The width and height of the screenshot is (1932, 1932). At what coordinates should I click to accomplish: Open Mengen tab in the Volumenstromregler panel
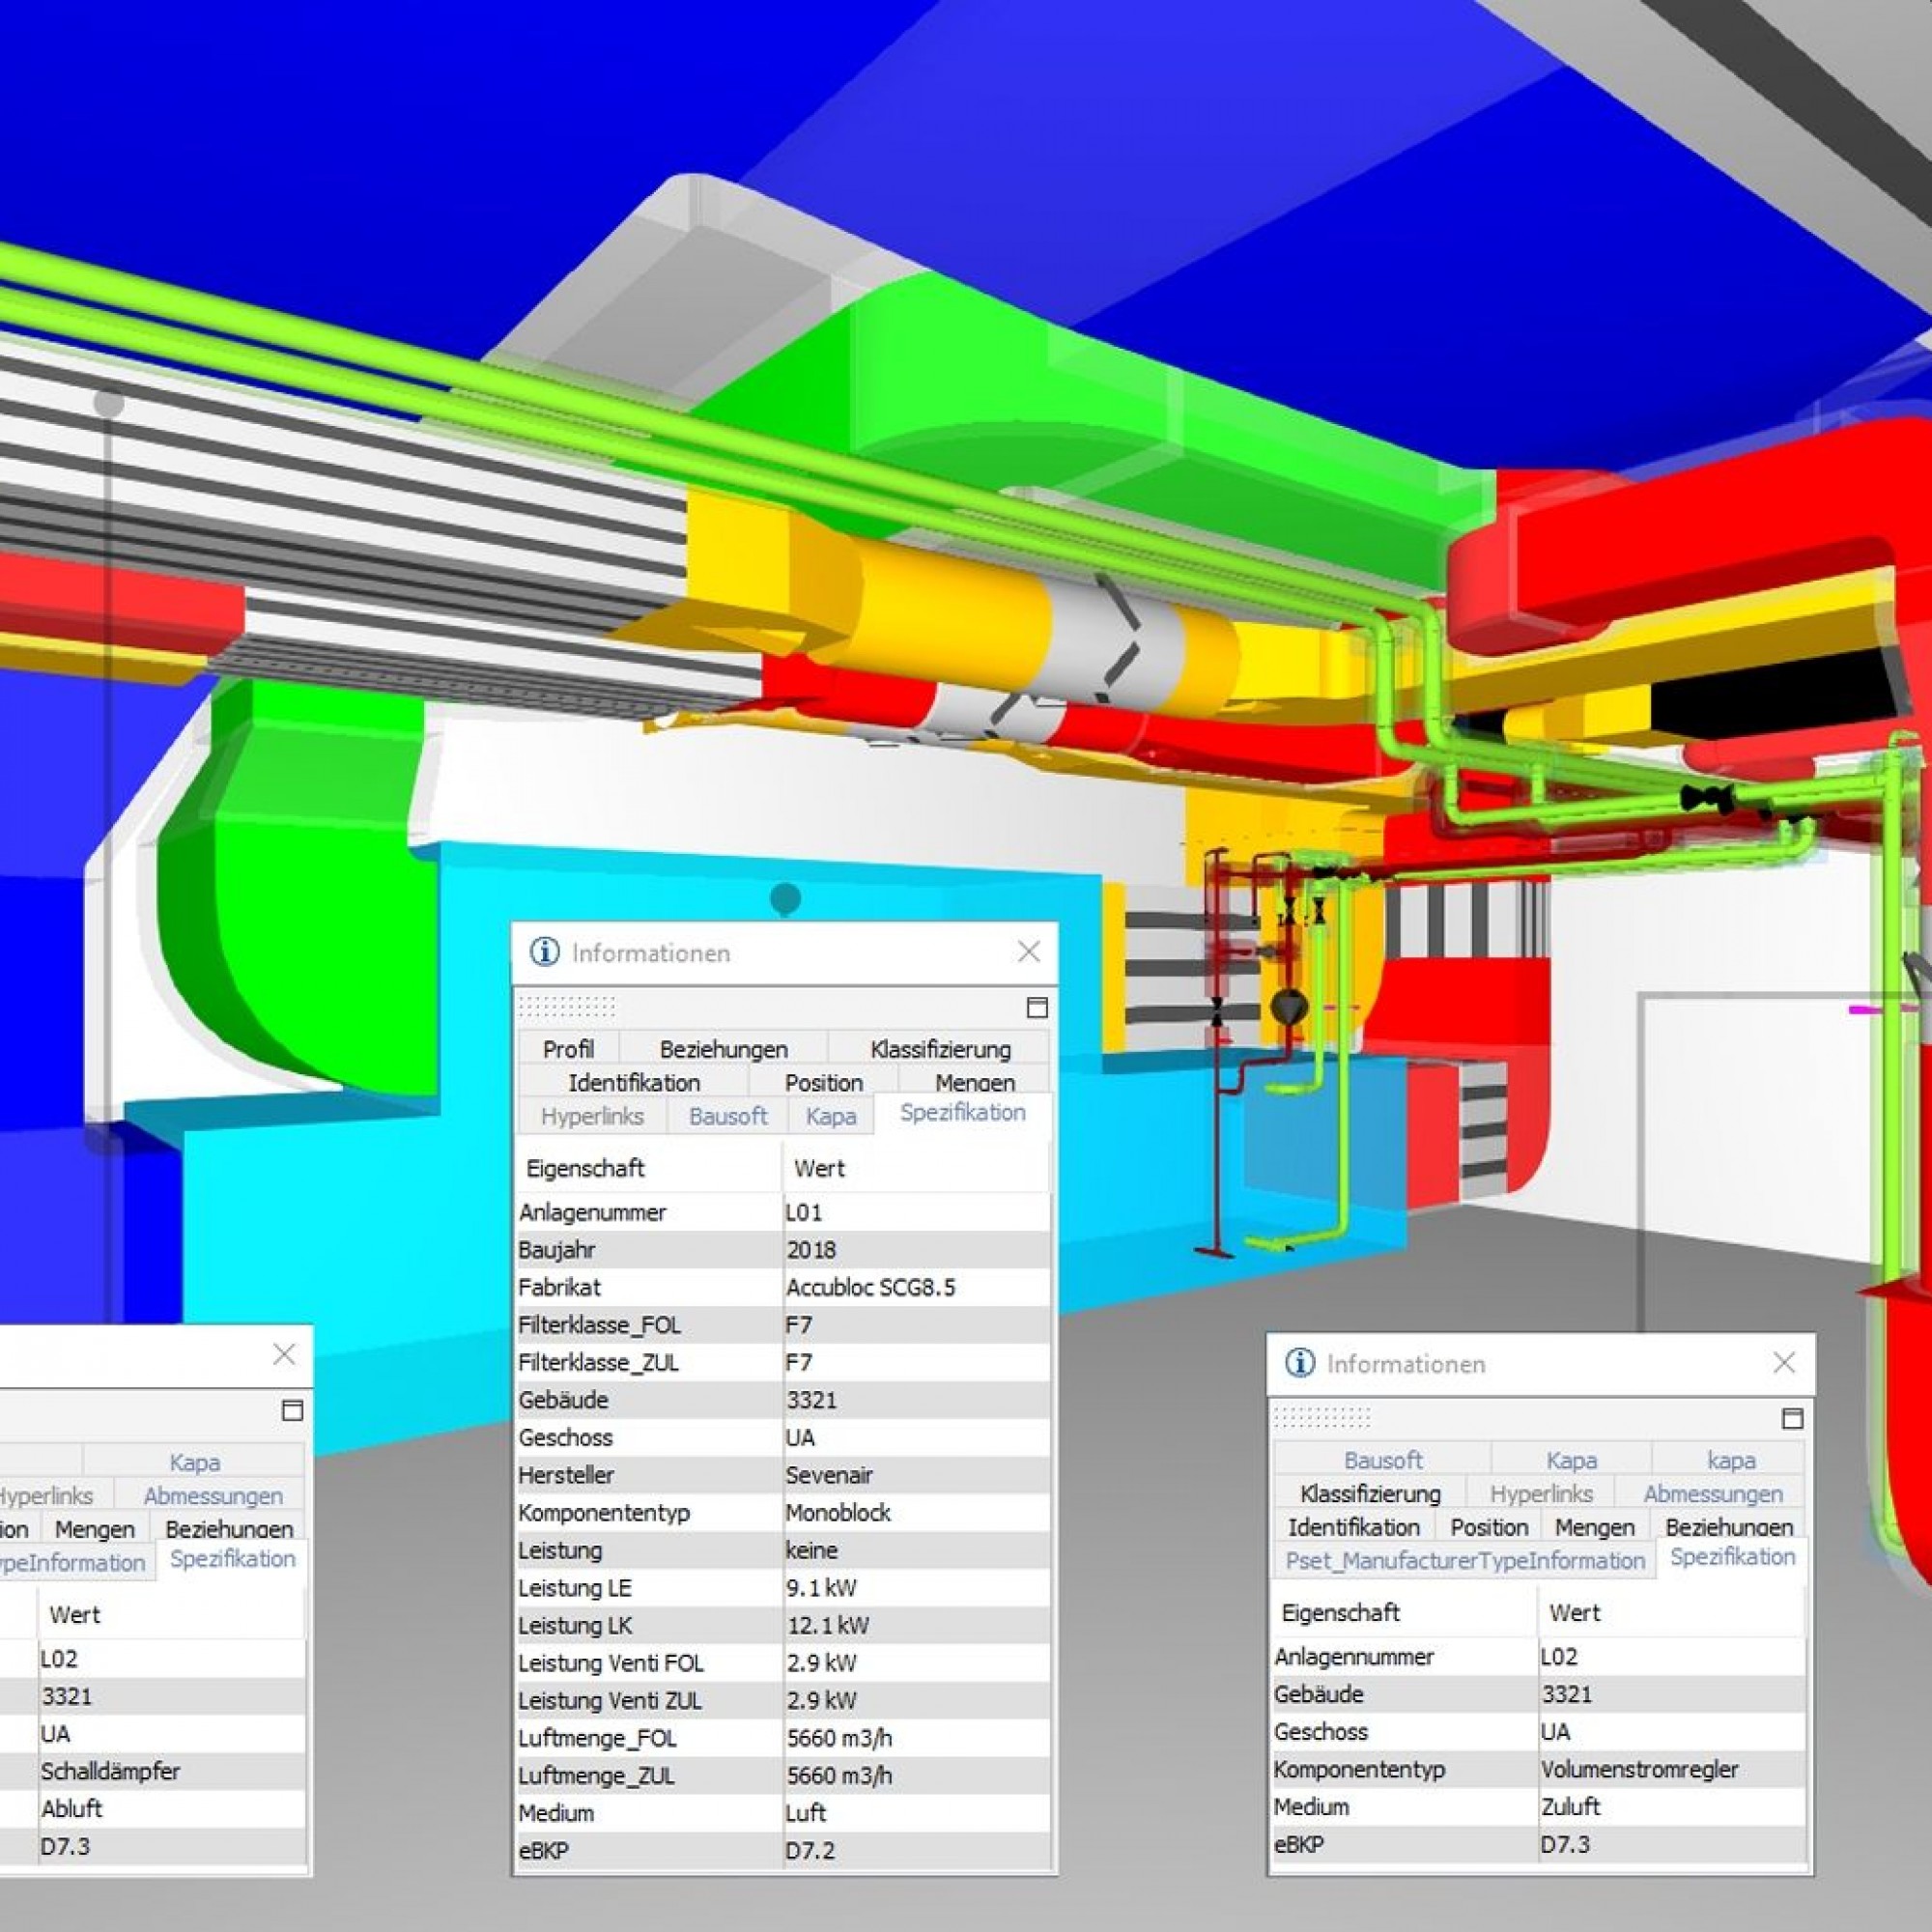(1594, 1527)
